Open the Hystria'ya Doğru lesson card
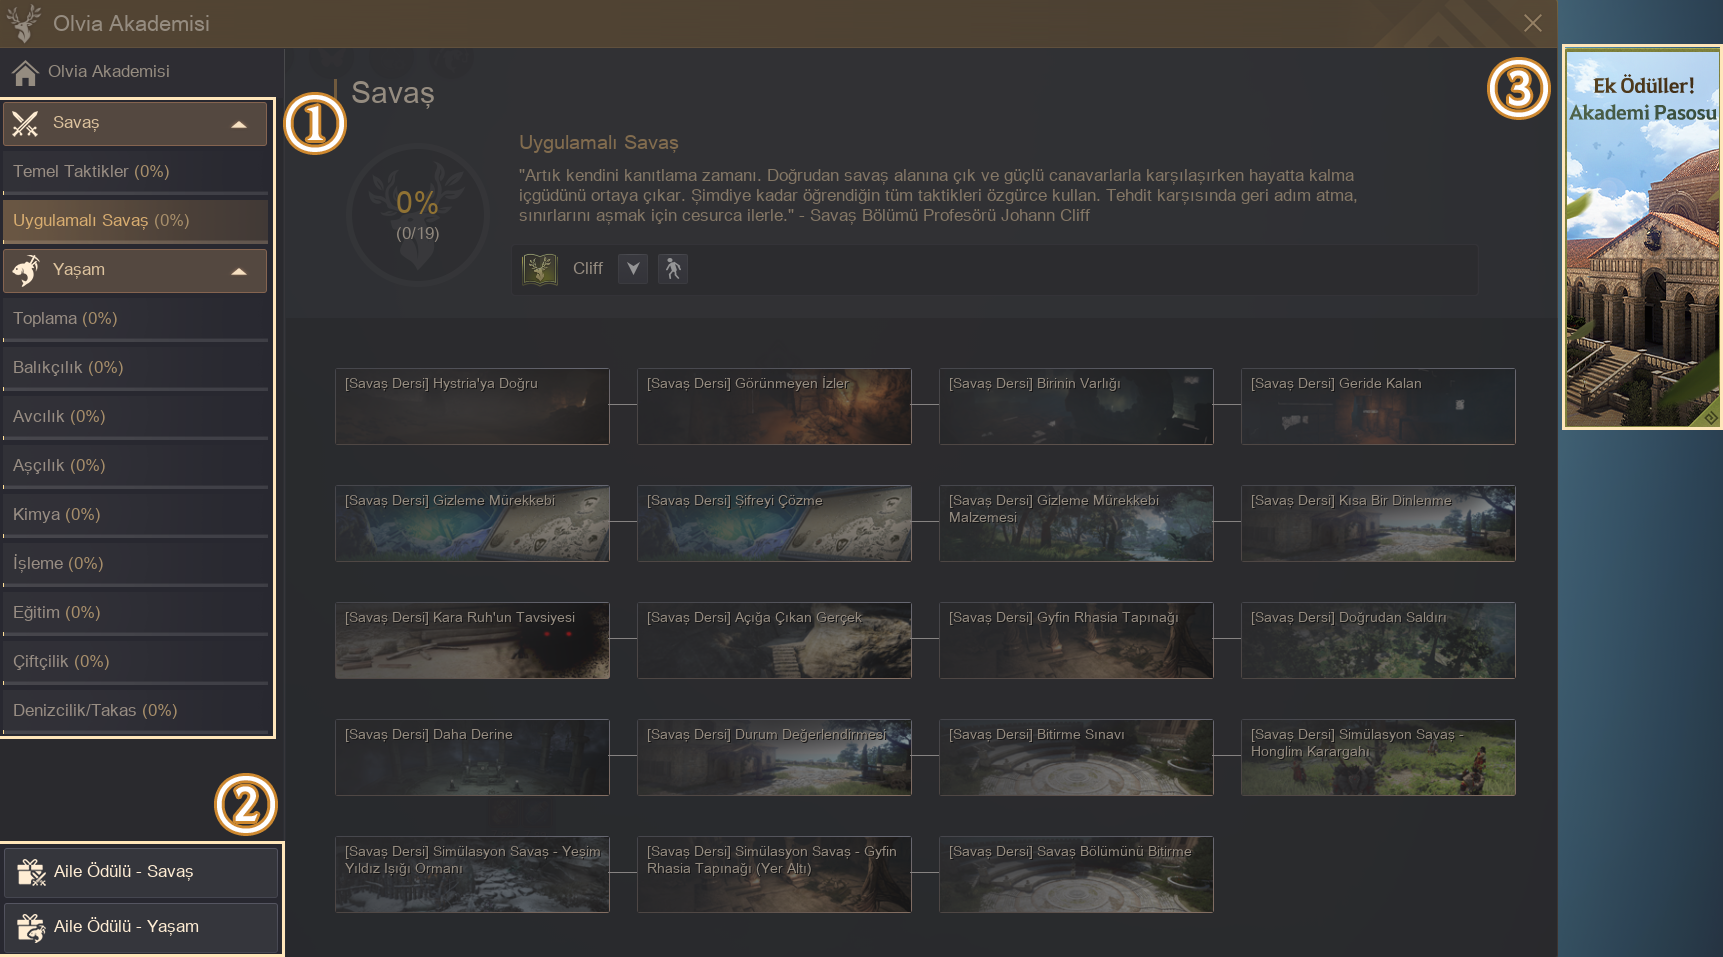Image resolution: width=1723 pixels, height=957 pixels. click(x=472, y=407)
